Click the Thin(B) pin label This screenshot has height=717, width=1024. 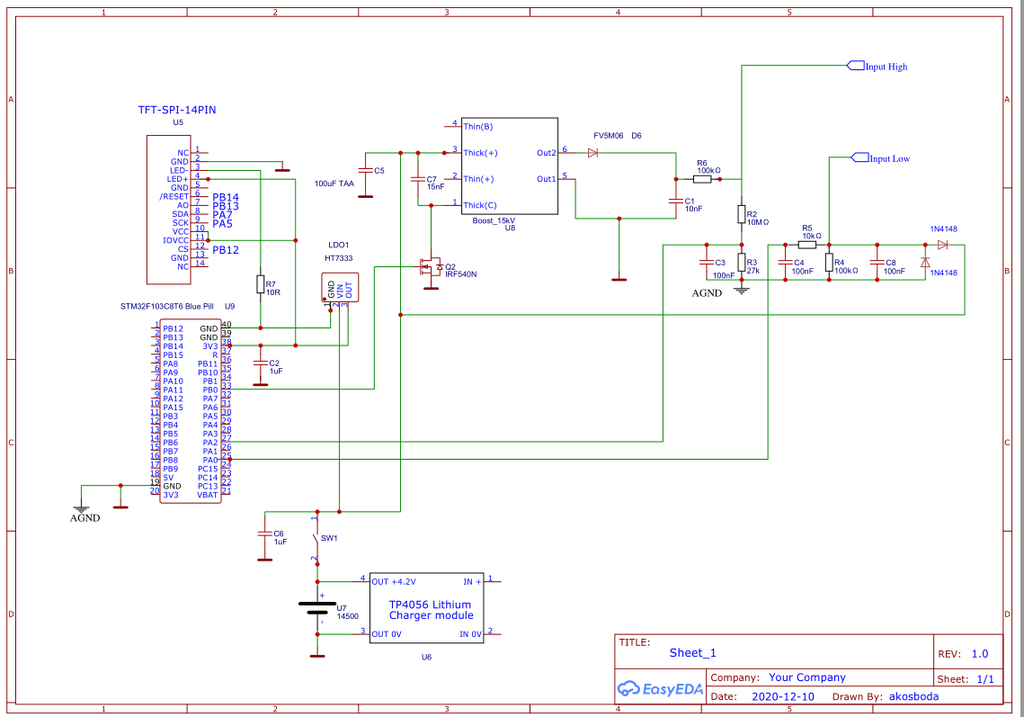click(479, 127)
